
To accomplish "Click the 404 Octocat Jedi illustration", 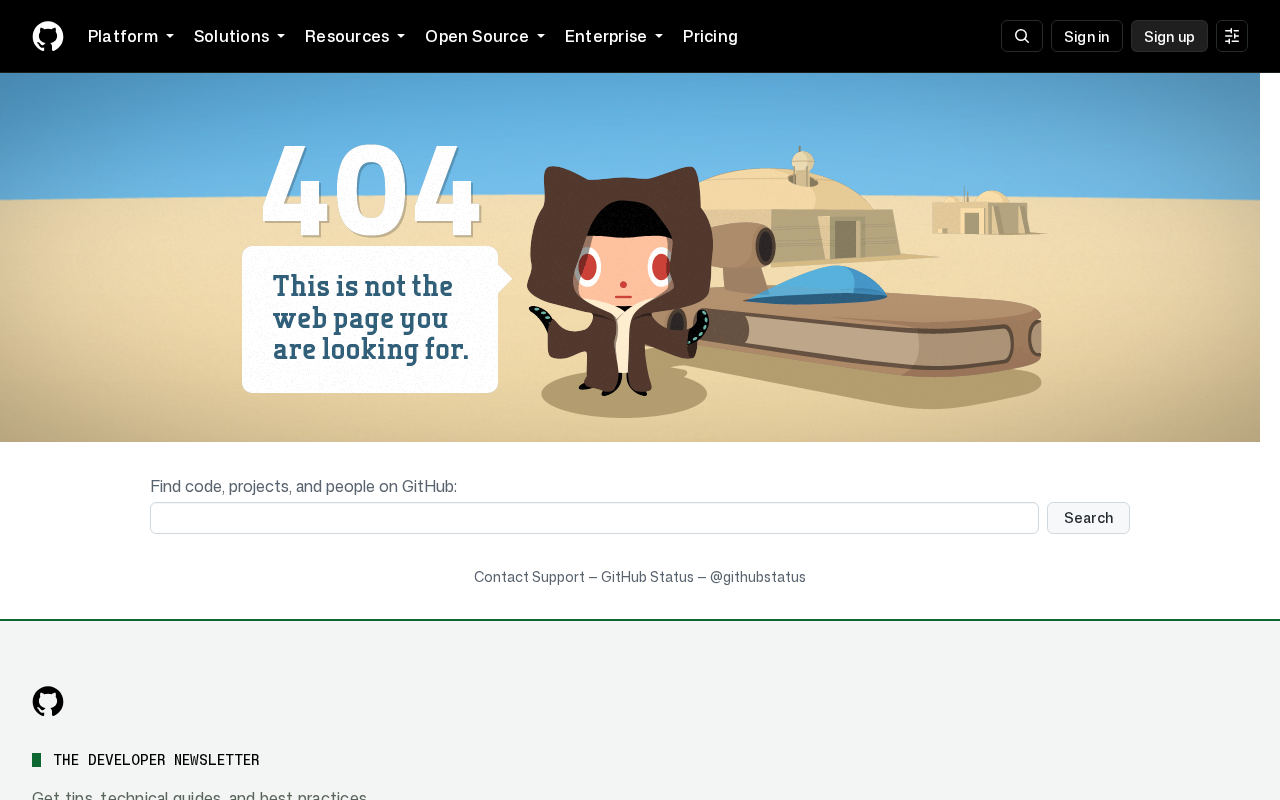I will [620, 280].
